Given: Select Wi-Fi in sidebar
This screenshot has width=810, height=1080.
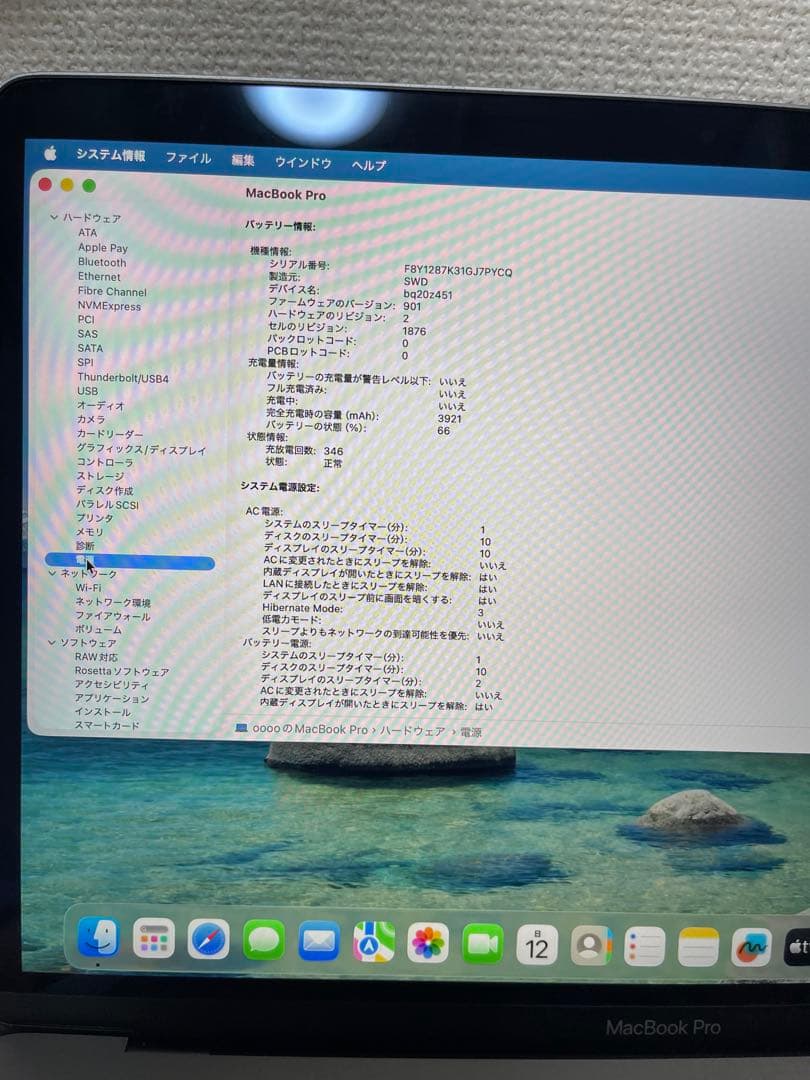Looking at the screenshot, I should (88, 588).
